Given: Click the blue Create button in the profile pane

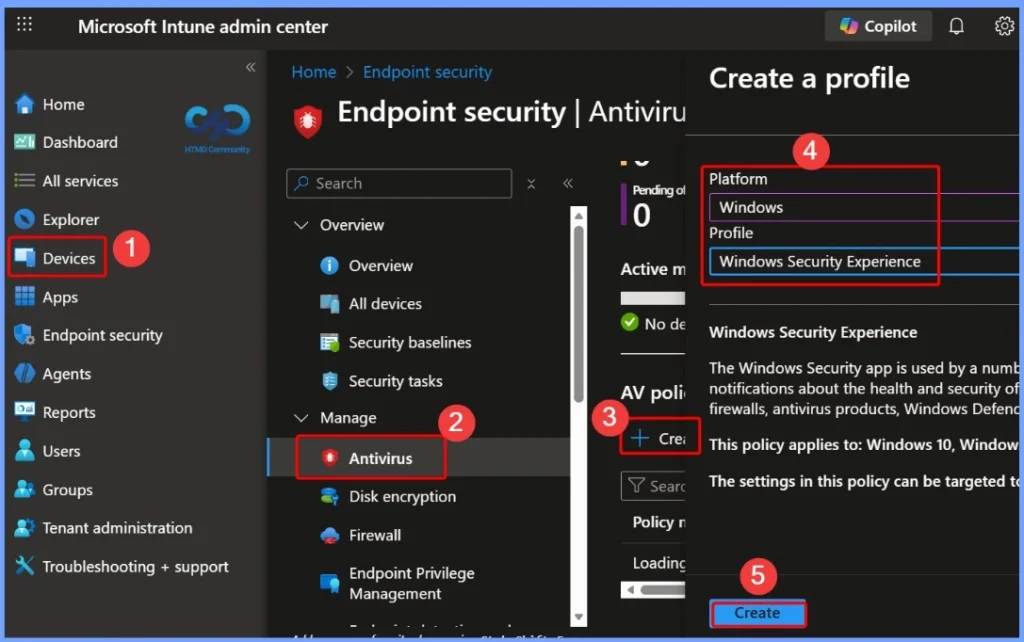Looking at the screenshot, I should [x=757, y=613].
